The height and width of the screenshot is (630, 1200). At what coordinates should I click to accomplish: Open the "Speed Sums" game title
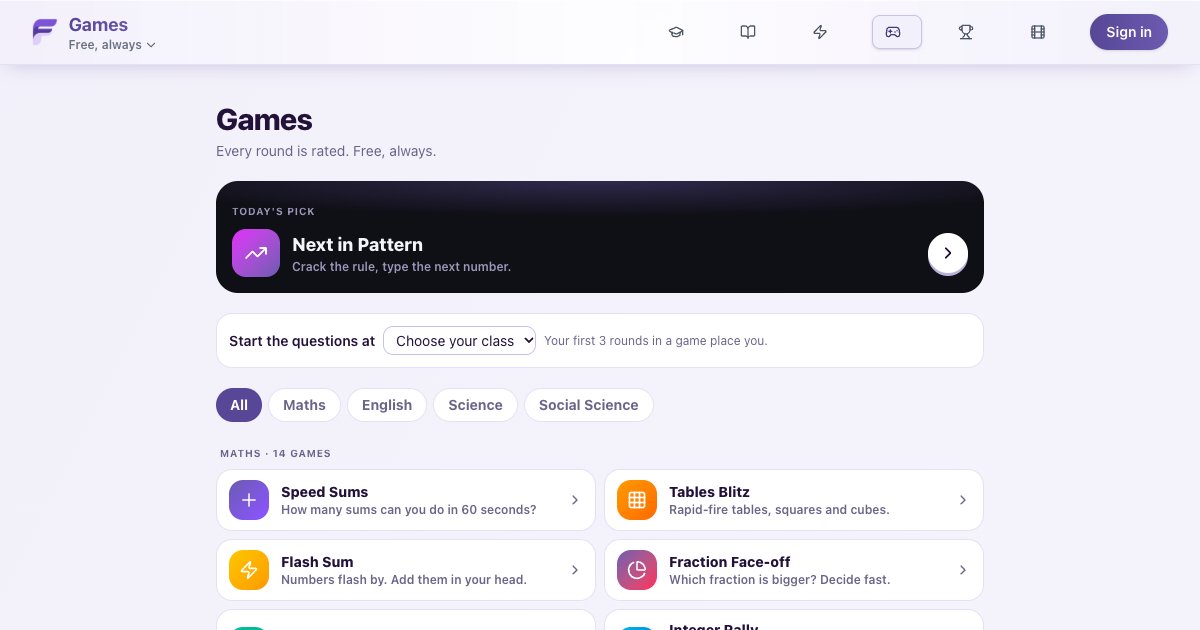pyautogui.click(x=324, y=492)
